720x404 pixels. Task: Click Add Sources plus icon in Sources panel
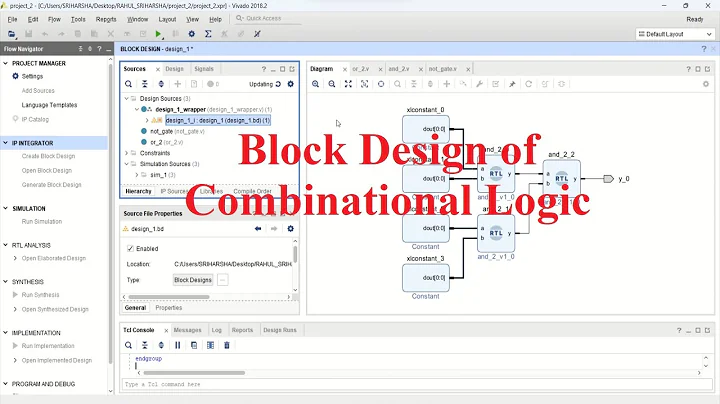178,84
